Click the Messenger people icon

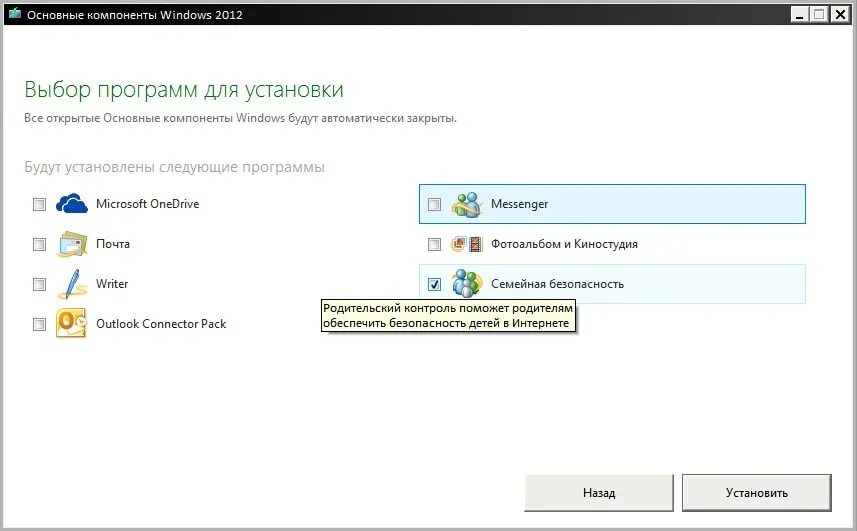pos(466,204)
